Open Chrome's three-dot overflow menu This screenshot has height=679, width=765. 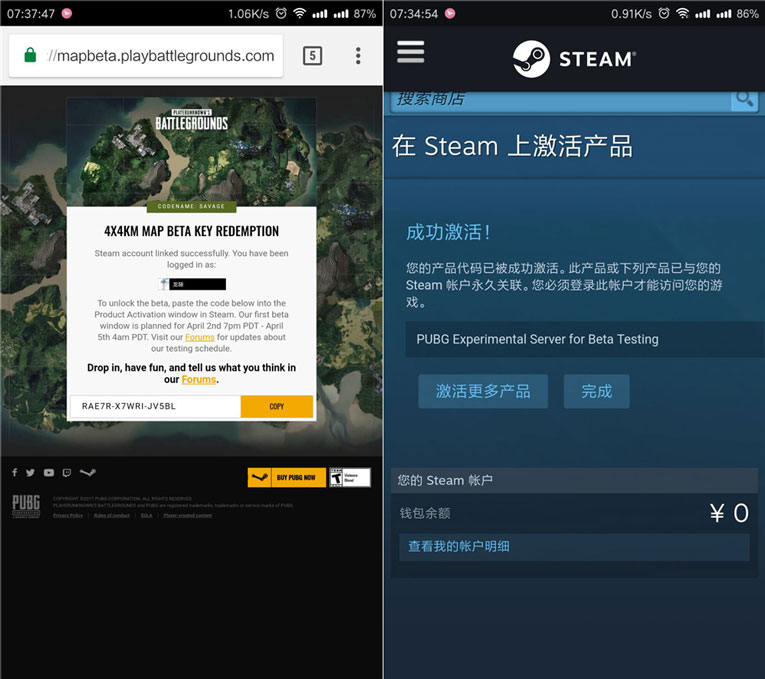point(358,56)
